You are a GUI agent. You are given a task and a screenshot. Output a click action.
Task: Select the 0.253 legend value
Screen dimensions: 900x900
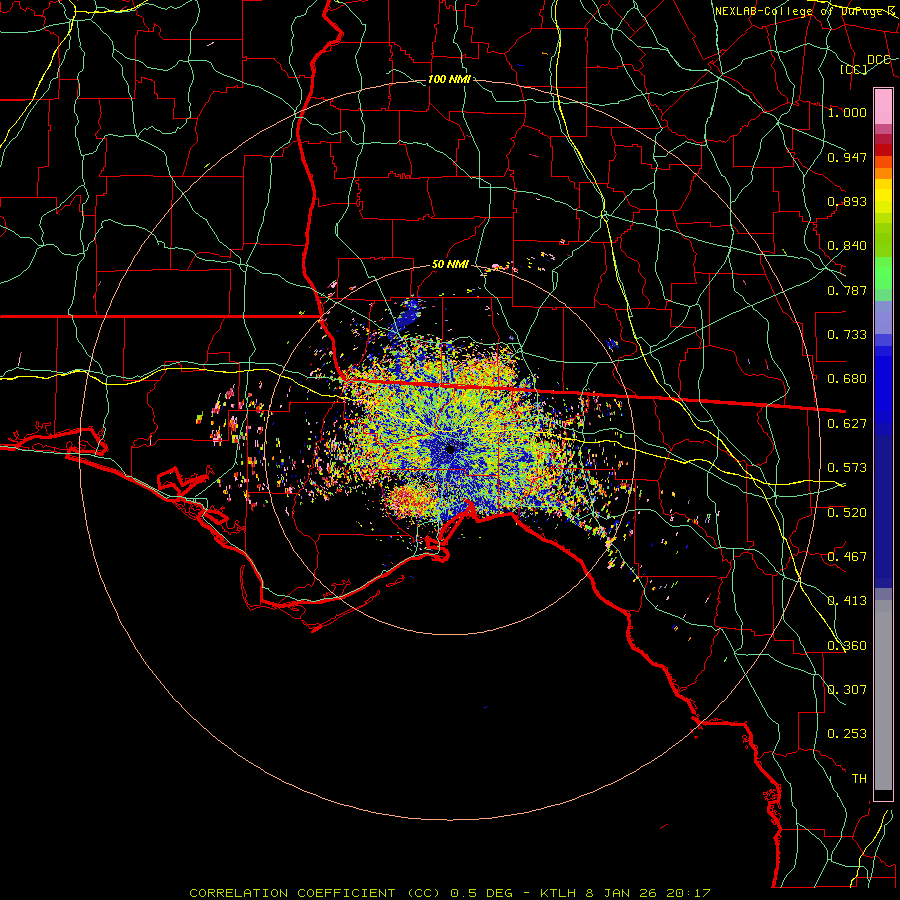[847, 734]
